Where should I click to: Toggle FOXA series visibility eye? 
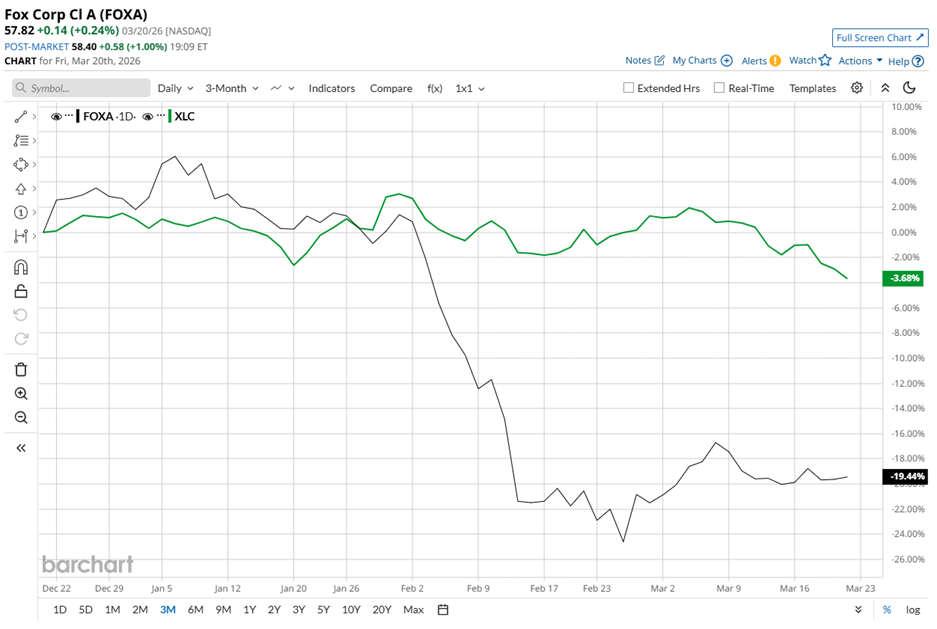click(56, 116)
